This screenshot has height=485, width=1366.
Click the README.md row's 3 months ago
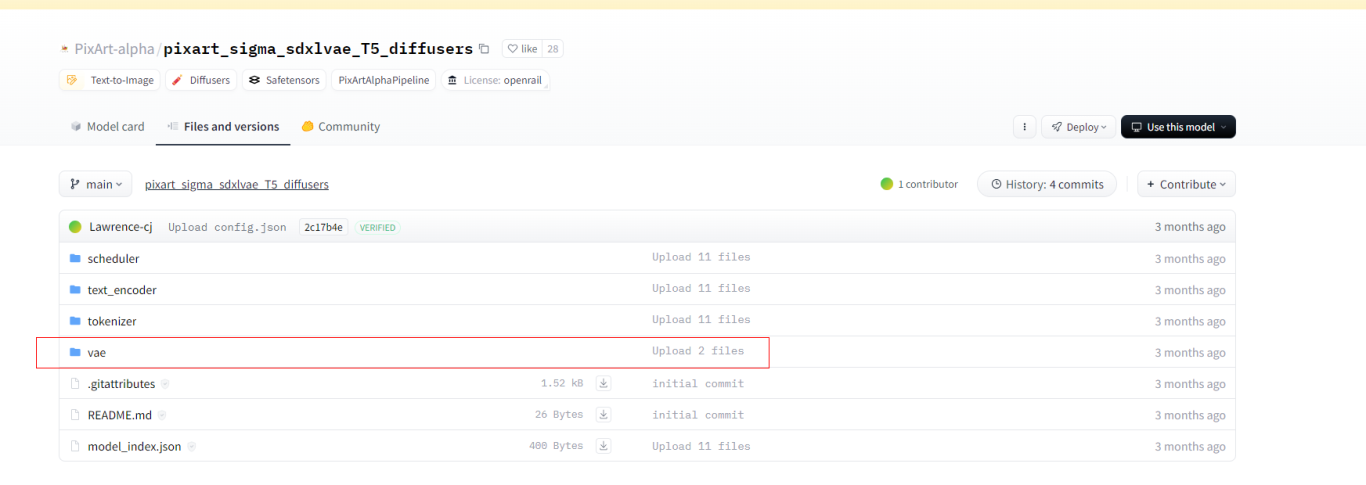point(1190,415)
